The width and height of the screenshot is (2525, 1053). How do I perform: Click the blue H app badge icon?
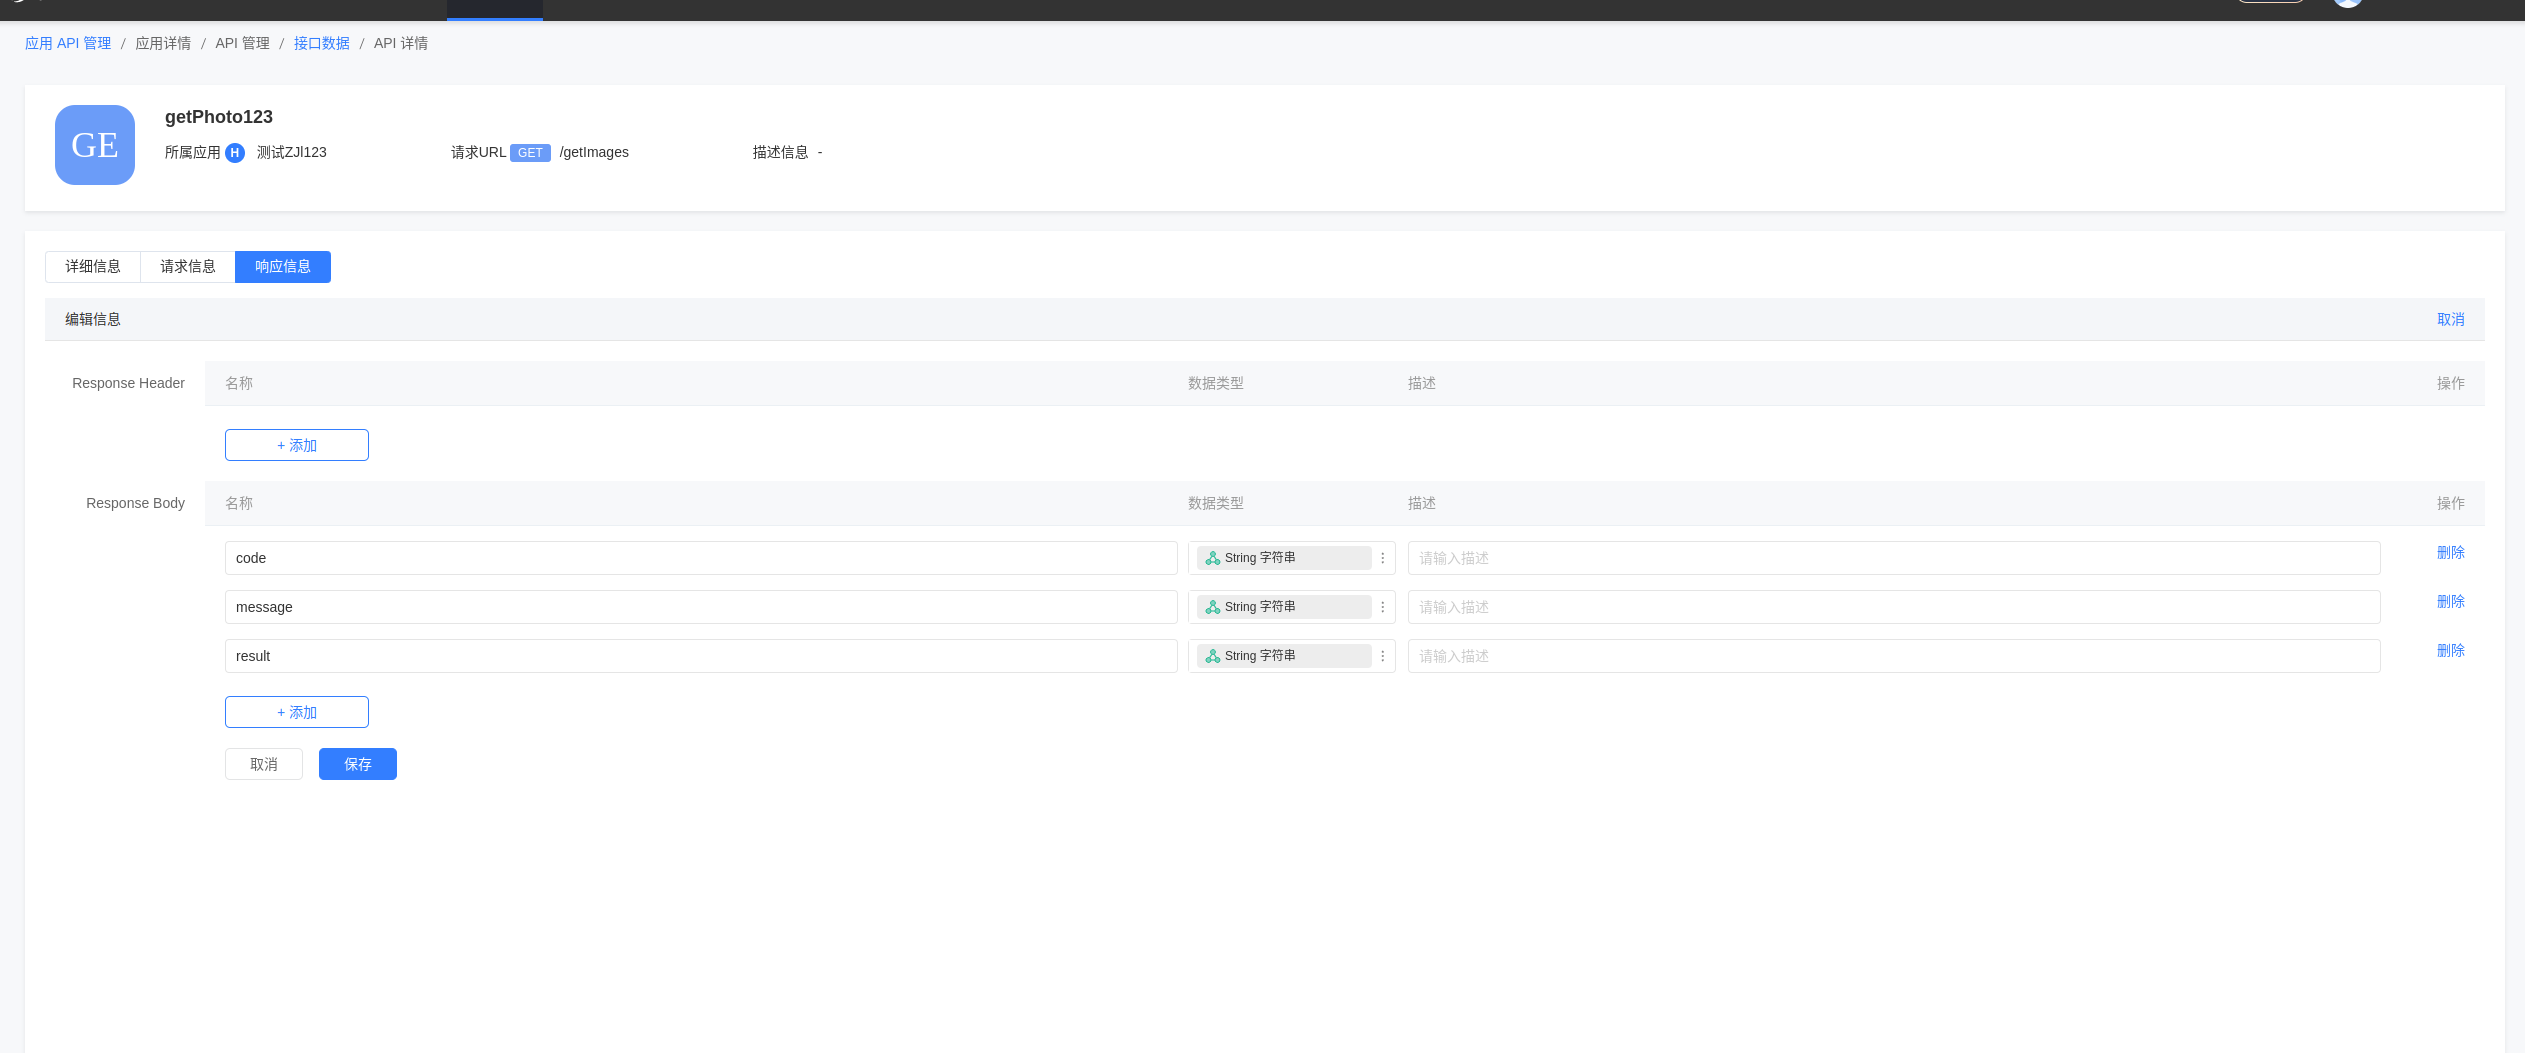[235, 153]
